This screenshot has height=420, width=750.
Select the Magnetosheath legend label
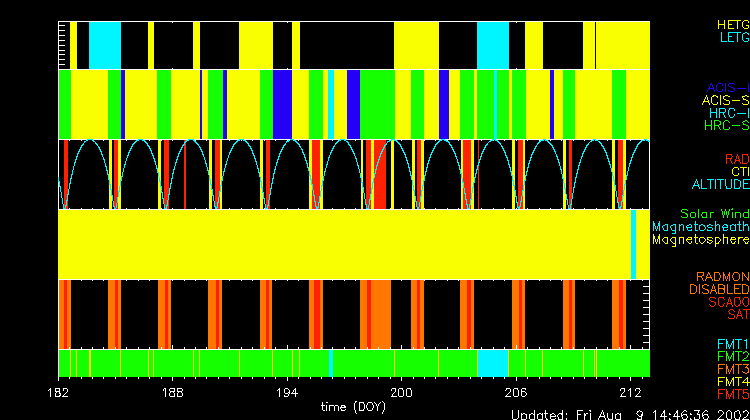(x=700, y=227)
